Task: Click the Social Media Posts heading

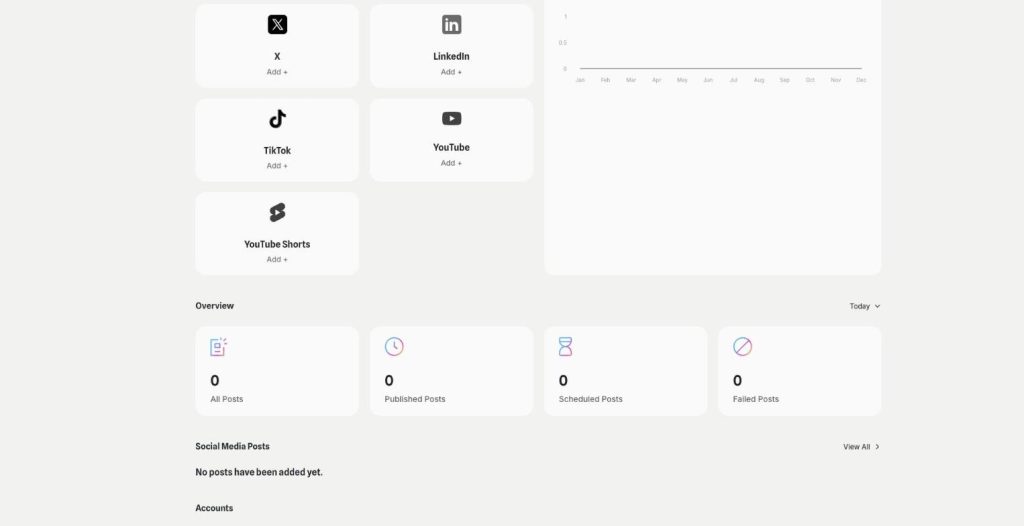Action: coord(232,446)
